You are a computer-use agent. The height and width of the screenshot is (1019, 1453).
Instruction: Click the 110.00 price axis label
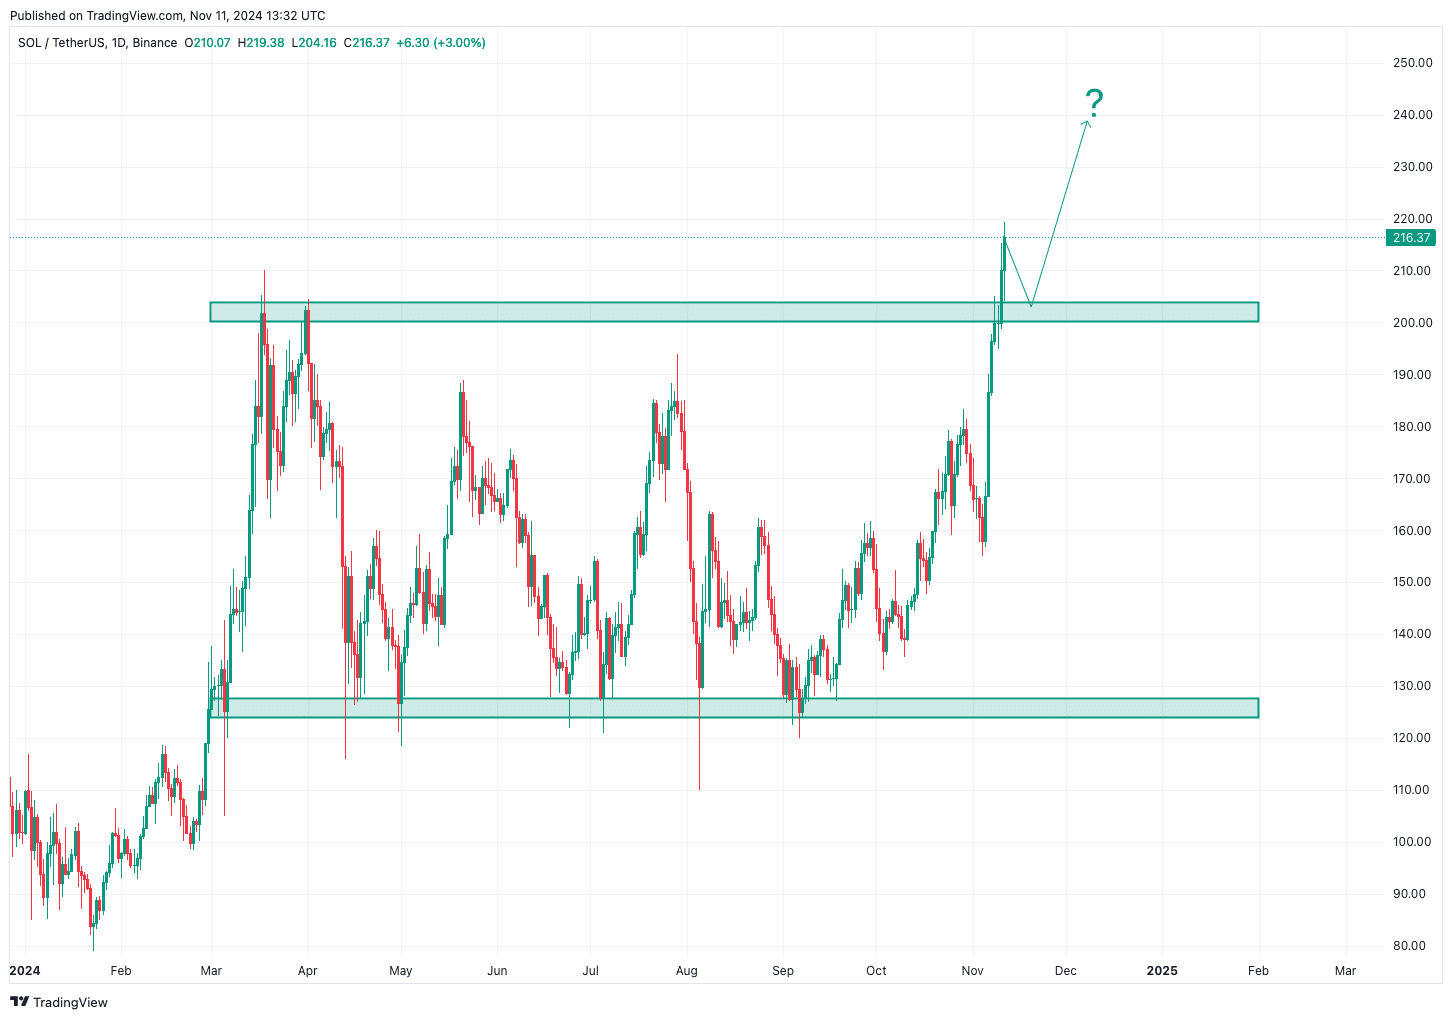(x=1412, y=790)
